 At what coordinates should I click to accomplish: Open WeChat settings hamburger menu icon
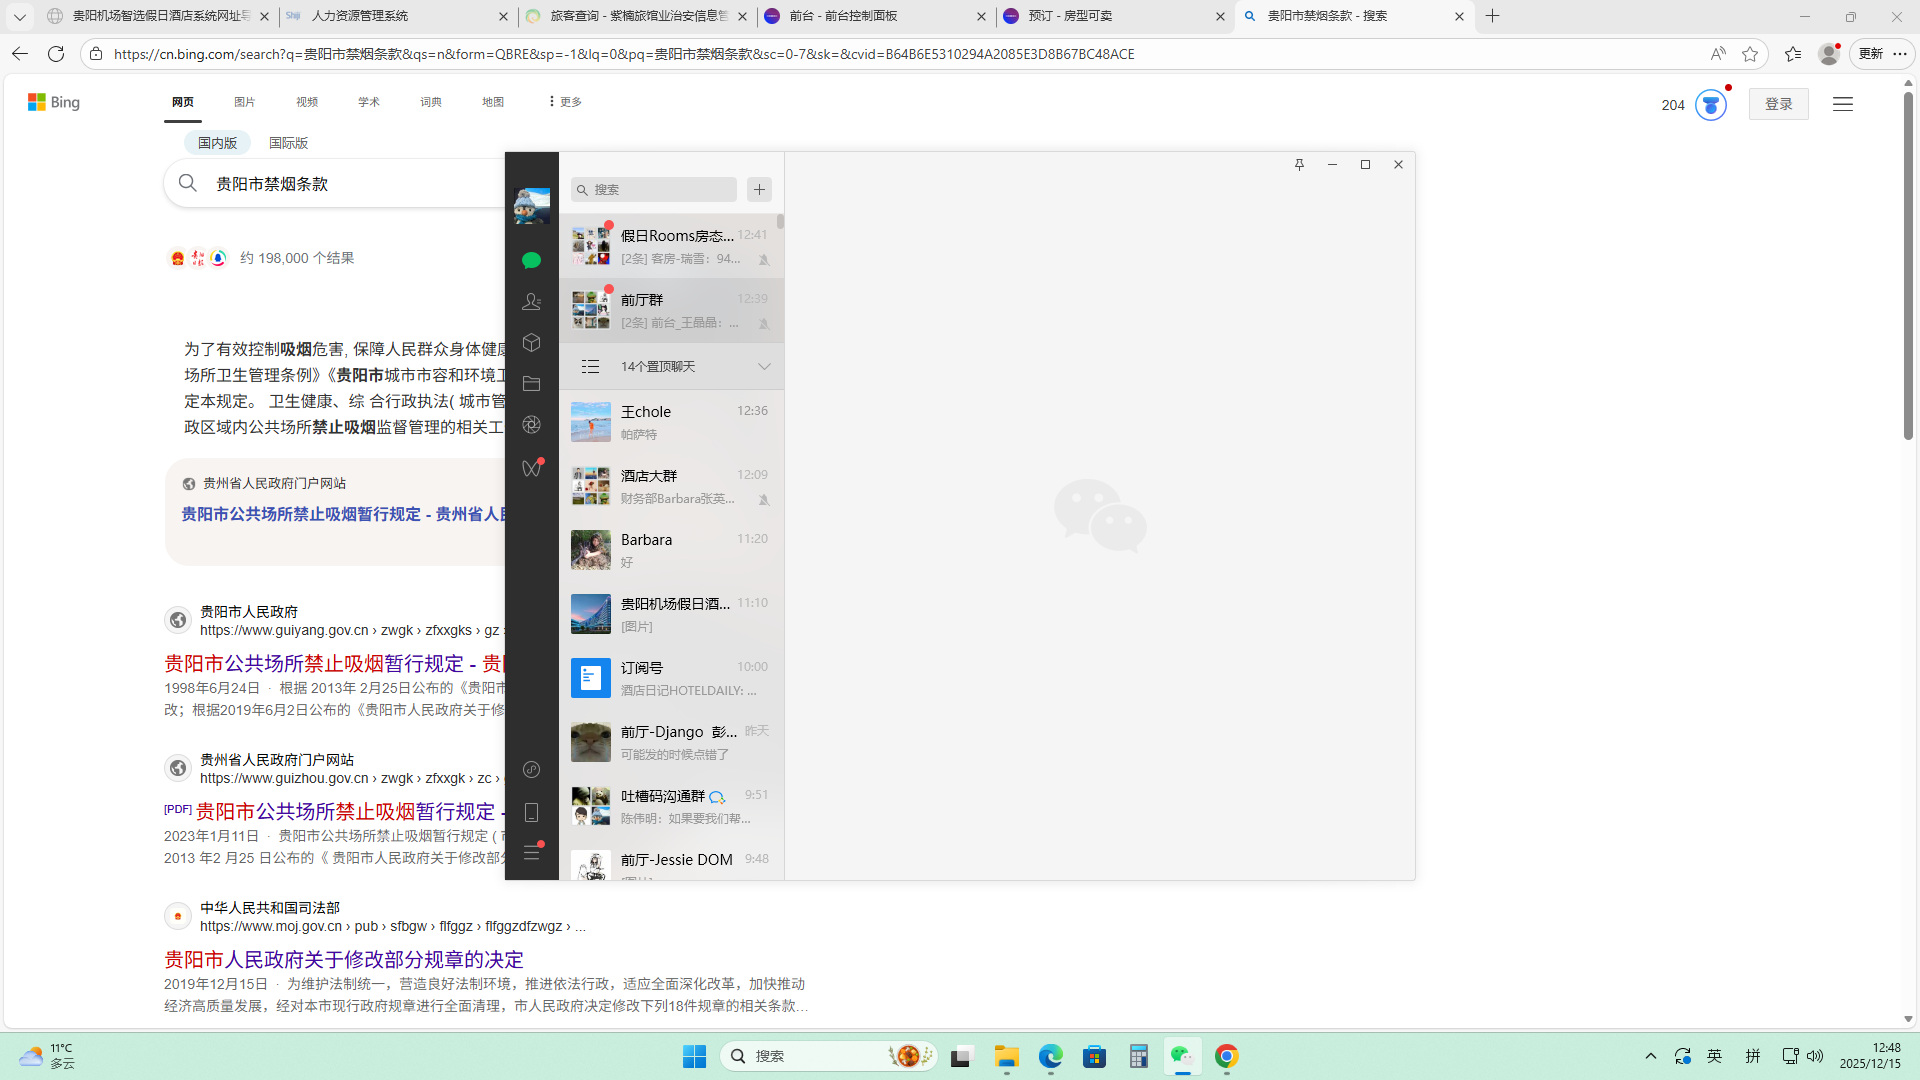click(531, 853)
